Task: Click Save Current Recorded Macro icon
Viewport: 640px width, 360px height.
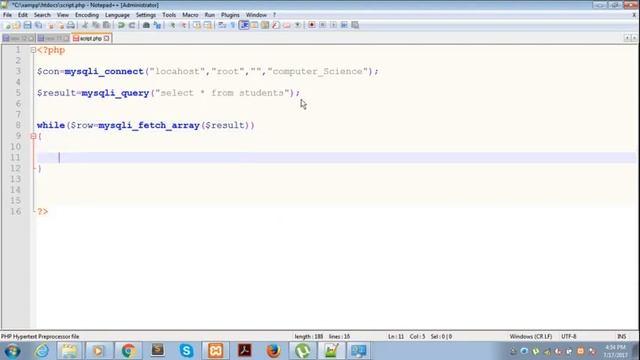Action: tap(355, 25)
